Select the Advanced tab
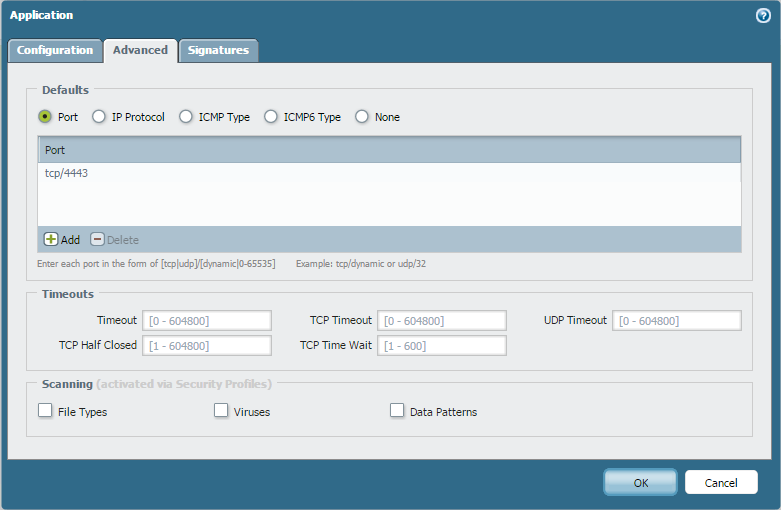 (x=140, y=51)
